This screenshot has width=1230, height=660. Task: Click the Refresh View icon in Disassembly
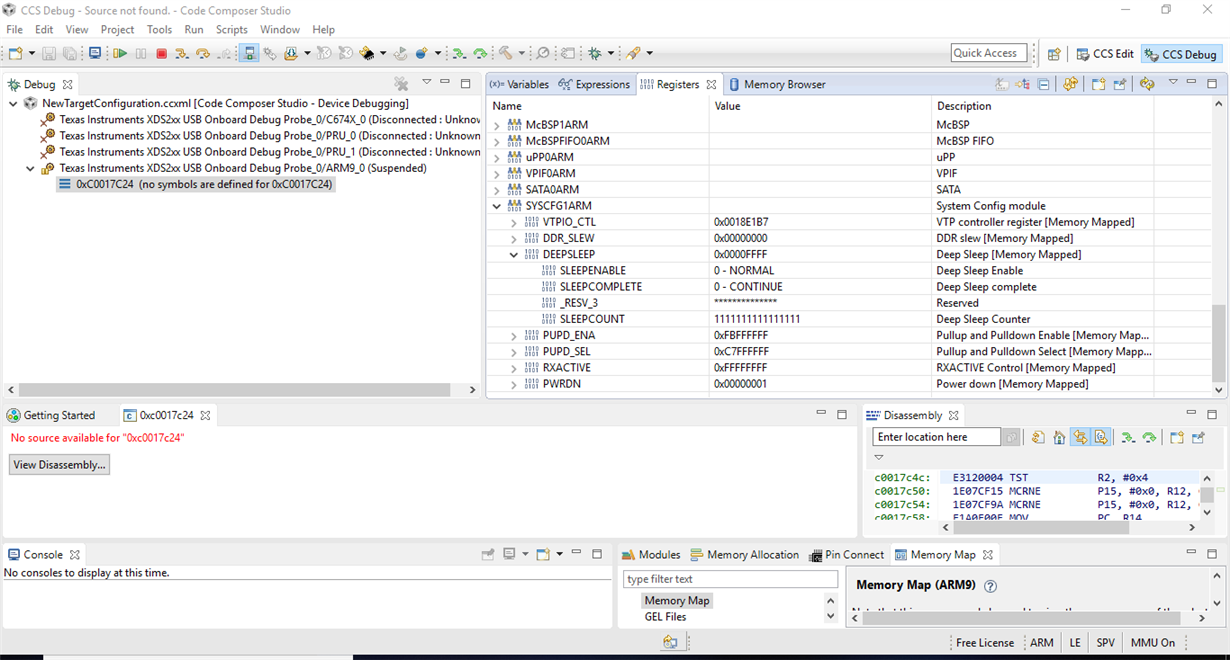click(x=1038, y=437)
